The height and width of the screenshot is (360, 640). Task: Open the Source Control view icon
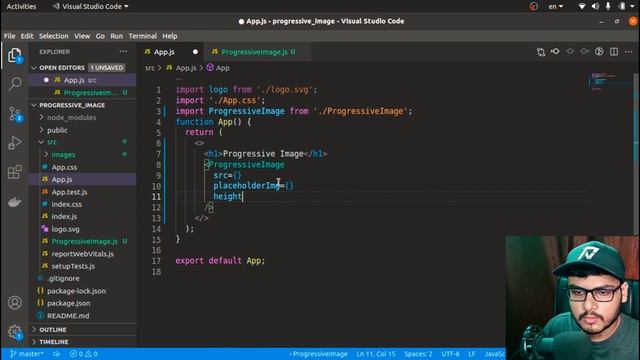point(15,114)
